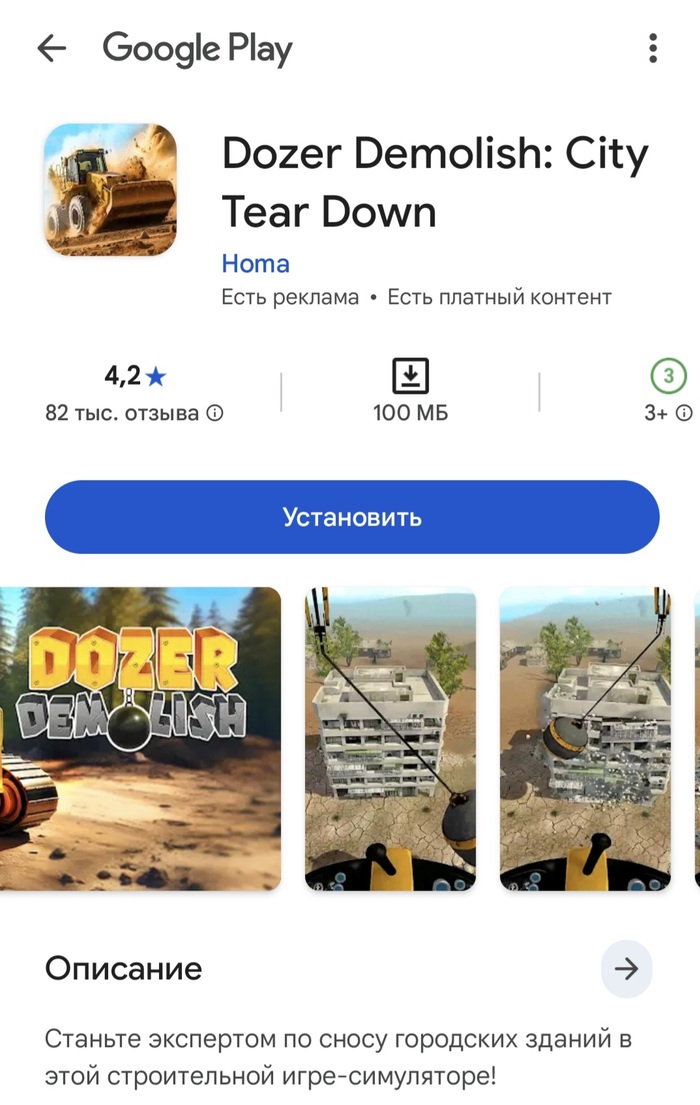Viewport: 700px width, 1105px height.
Task: Tap the green 3+ age rating badge
Action: tap(668, 376)
